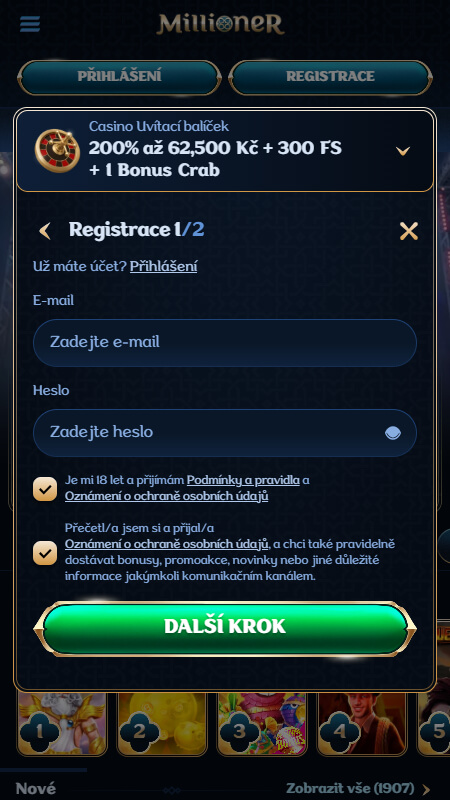
Task: Toggle password visibility eye icon
Action: tap(392, 433)
